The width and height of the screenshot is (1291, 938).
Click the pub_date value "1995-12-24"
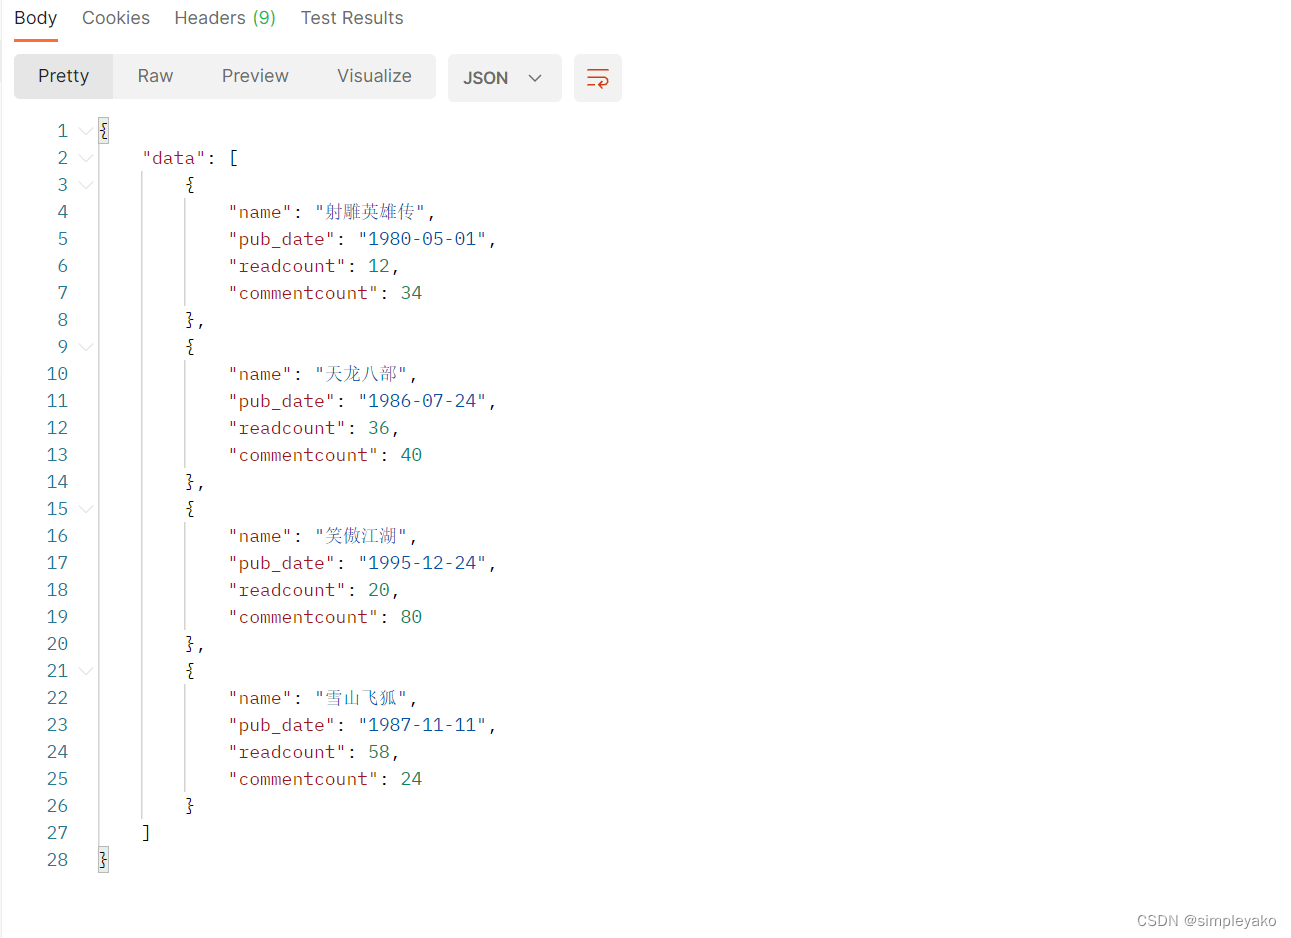tap(424, 562)
